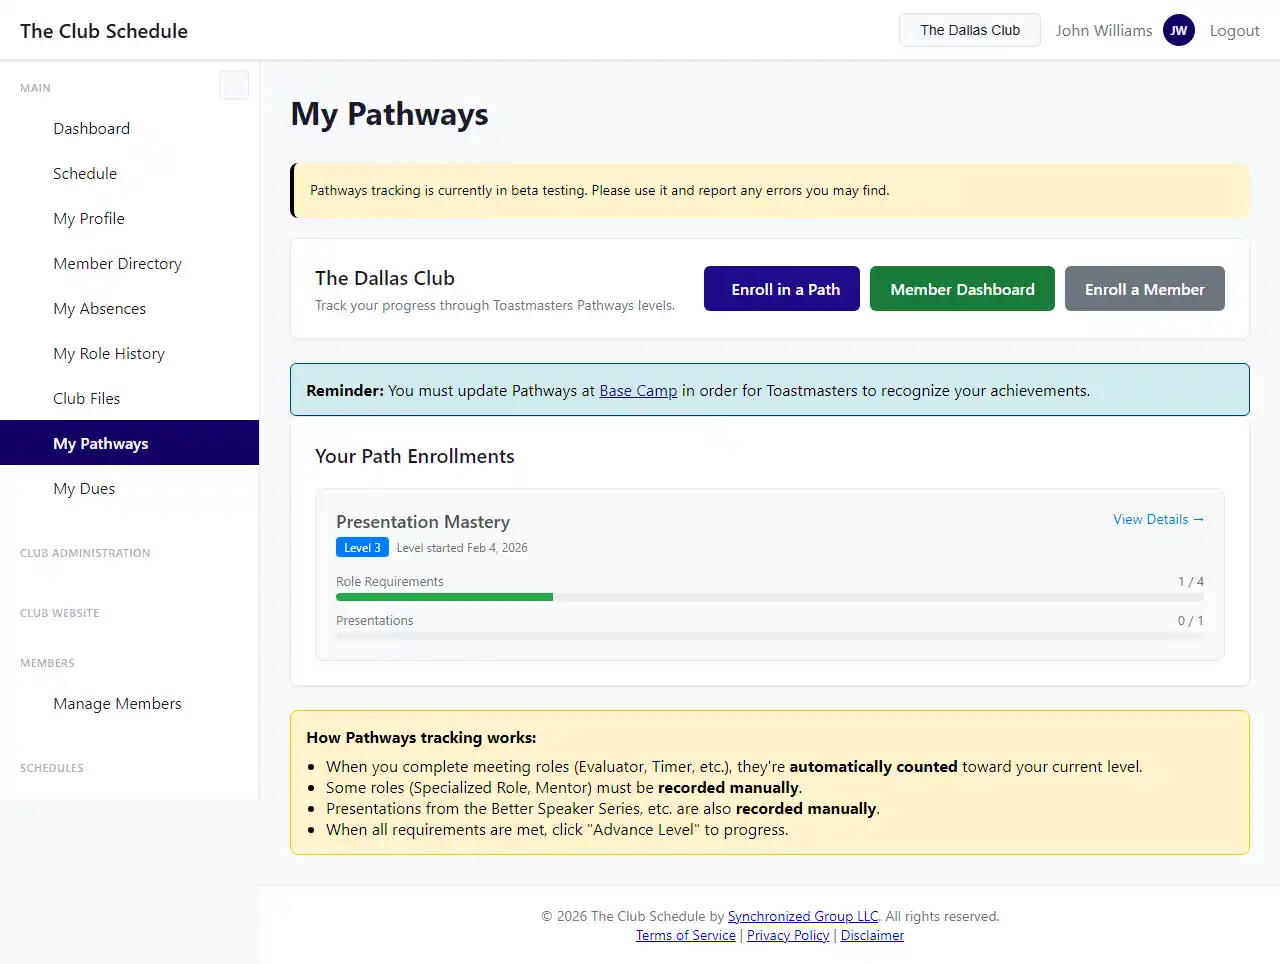The width and height of the screenshot is (1280, 964).
Task: Click the sidebar collapse button
Action: [x=234, y=85]
